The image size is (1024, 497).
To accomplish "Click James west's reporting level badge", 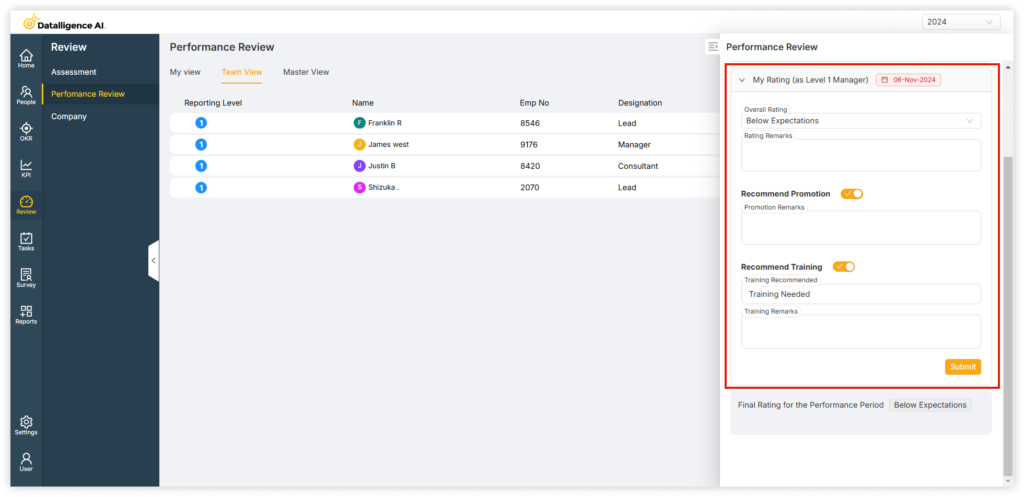I will tap(201, 144).
